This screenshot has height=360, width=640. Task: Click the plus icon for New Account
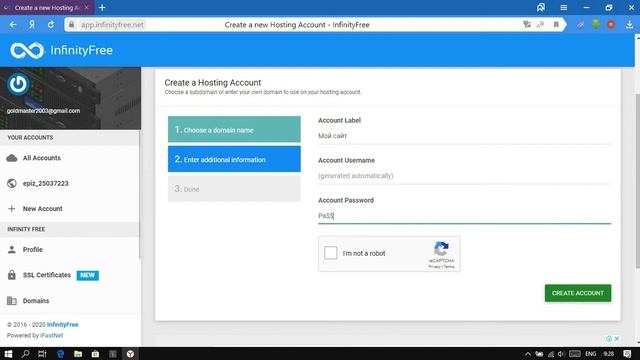(12, 209)
